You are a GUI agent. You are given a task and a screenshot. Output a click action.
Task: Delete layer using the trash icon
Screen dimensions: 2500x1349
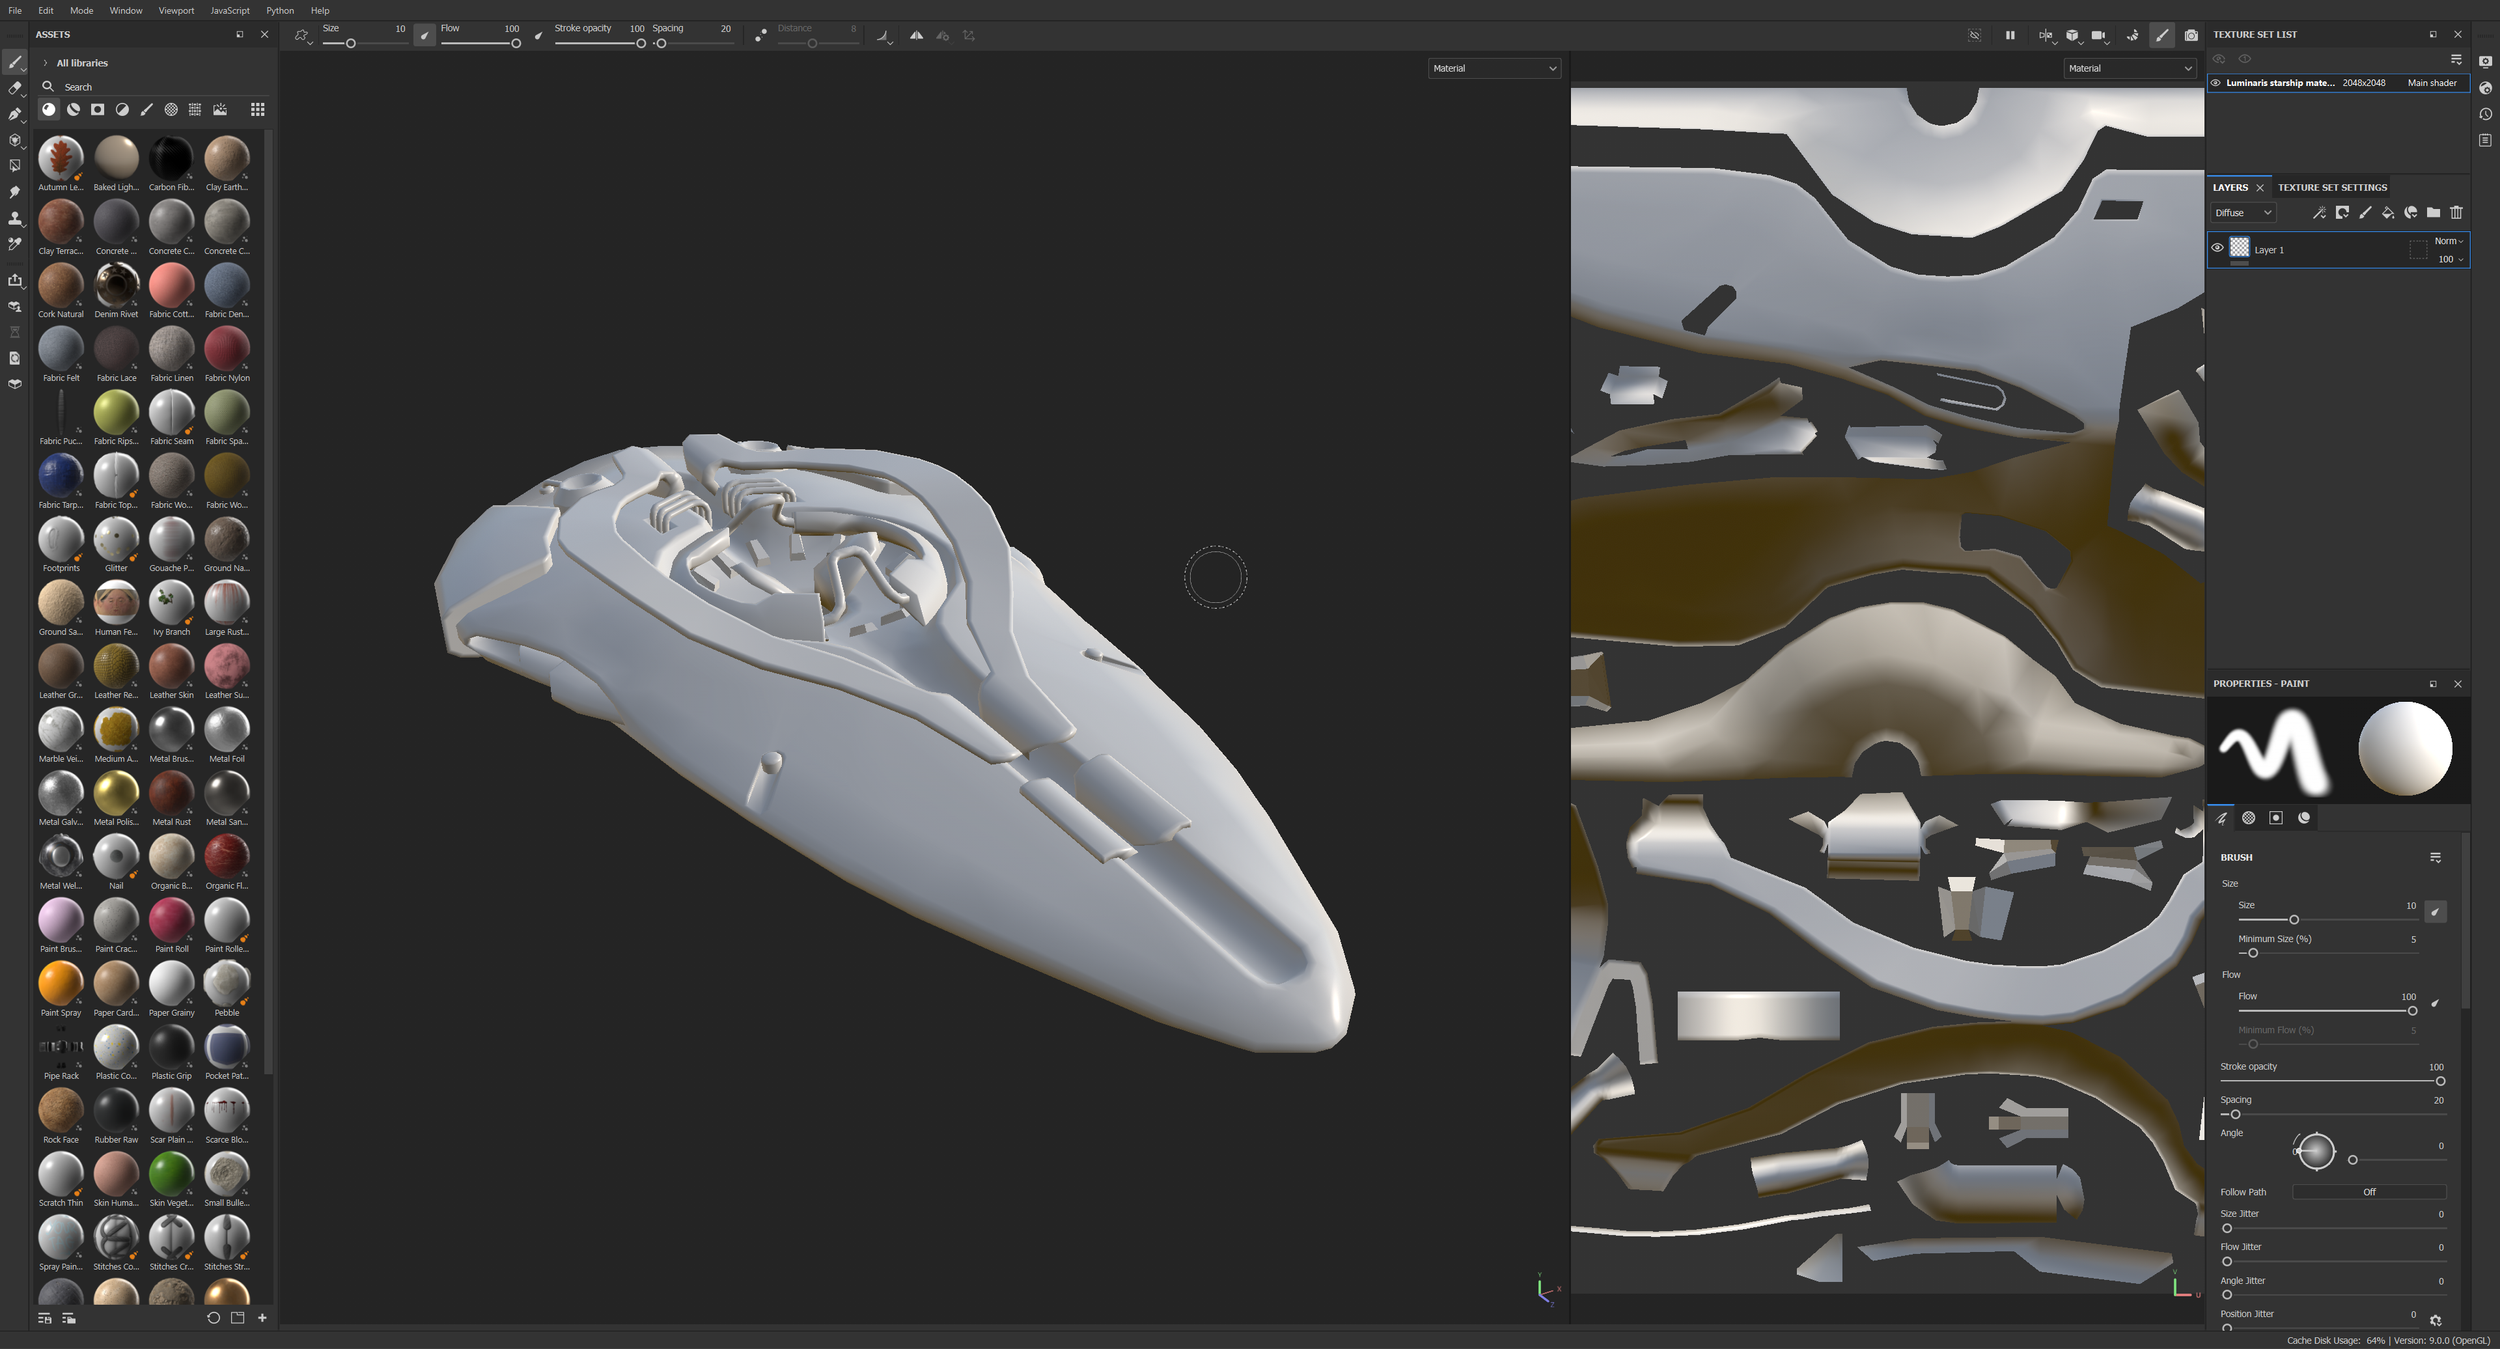2456,213
